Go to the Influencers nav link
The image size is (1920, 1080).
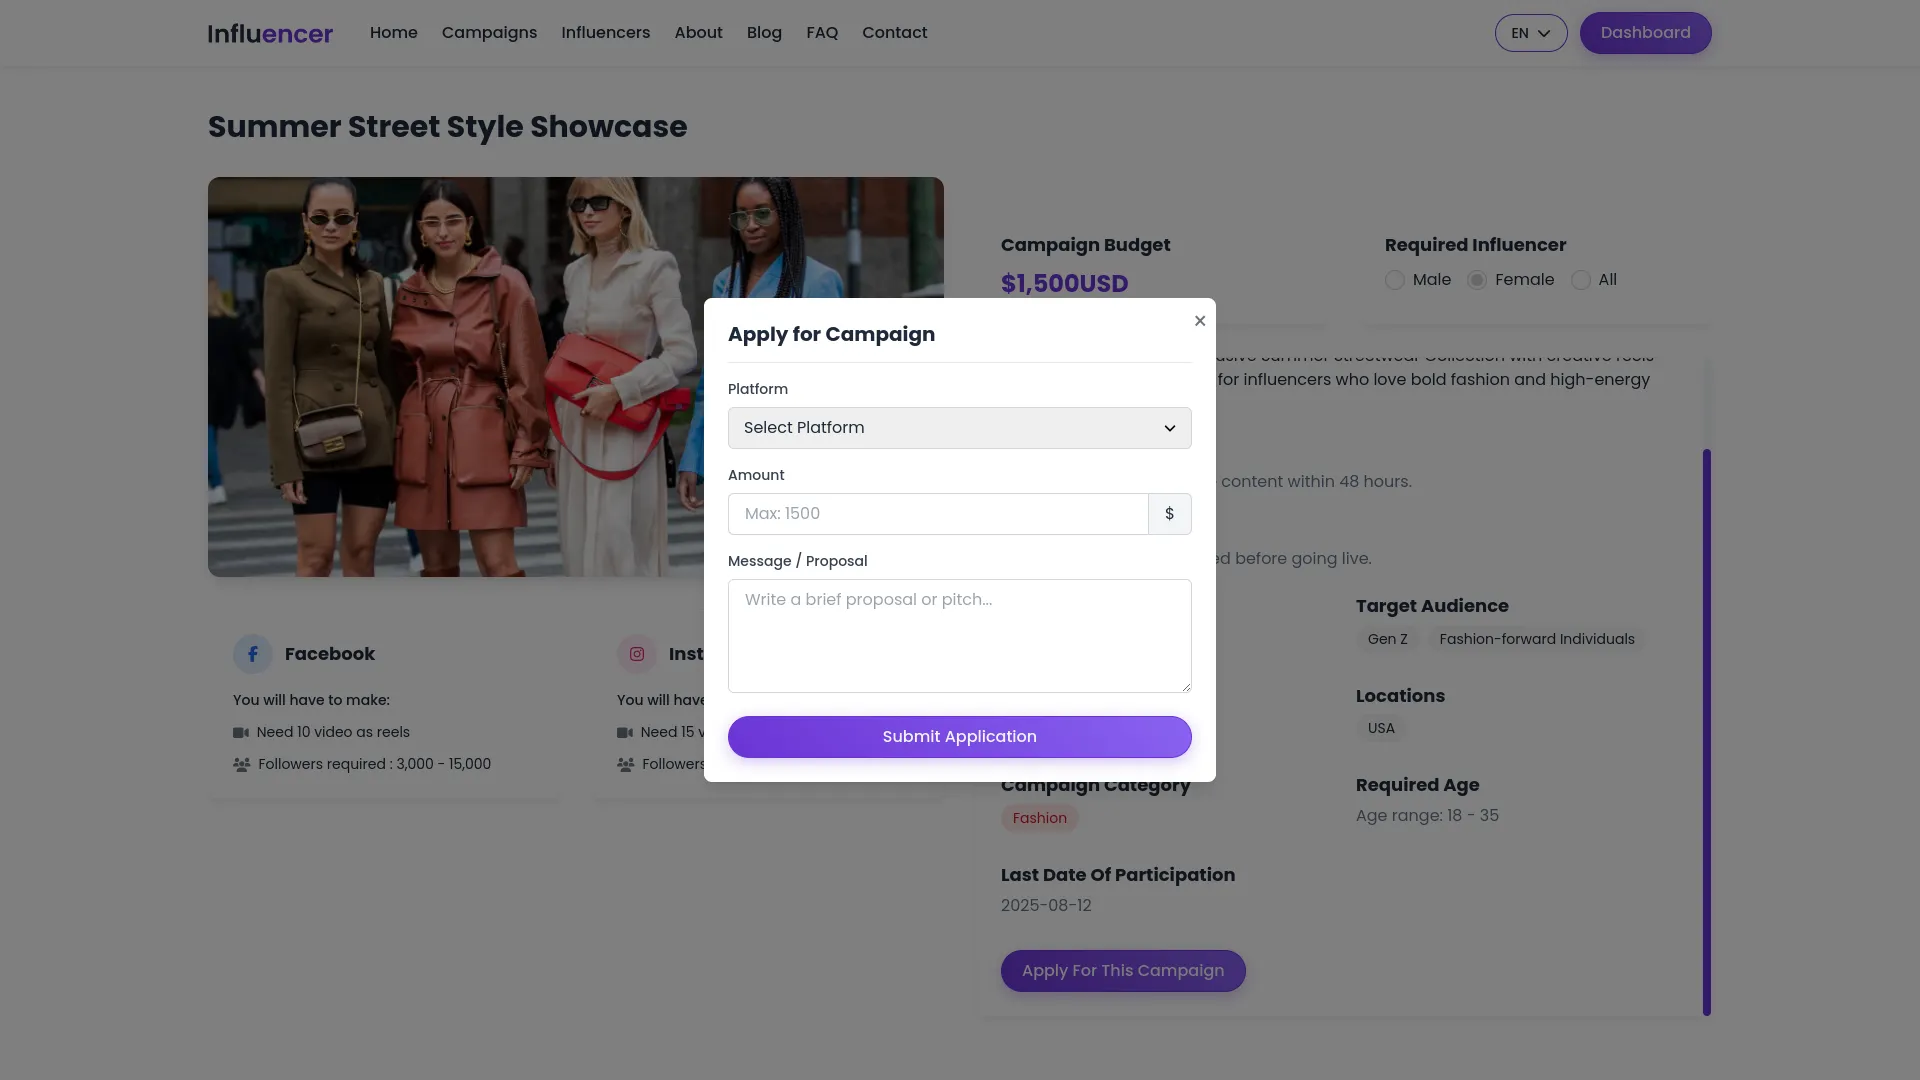tap(605, 33)
